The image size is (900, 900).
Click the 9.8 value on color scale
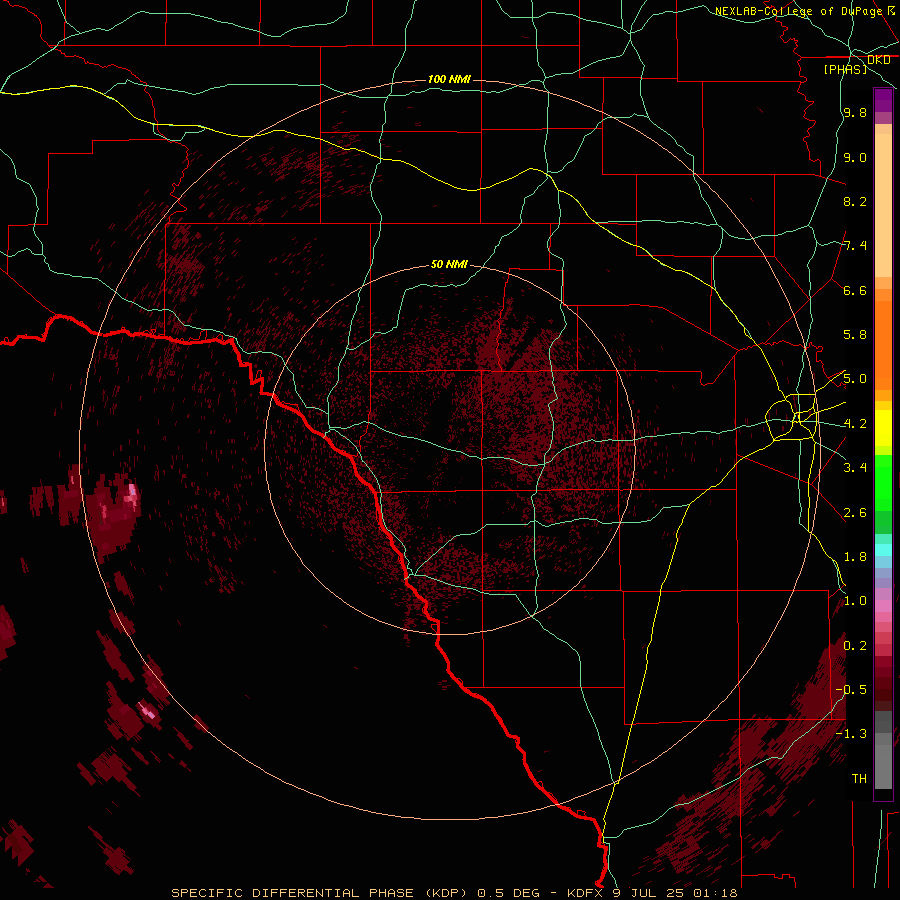[855, 113]
